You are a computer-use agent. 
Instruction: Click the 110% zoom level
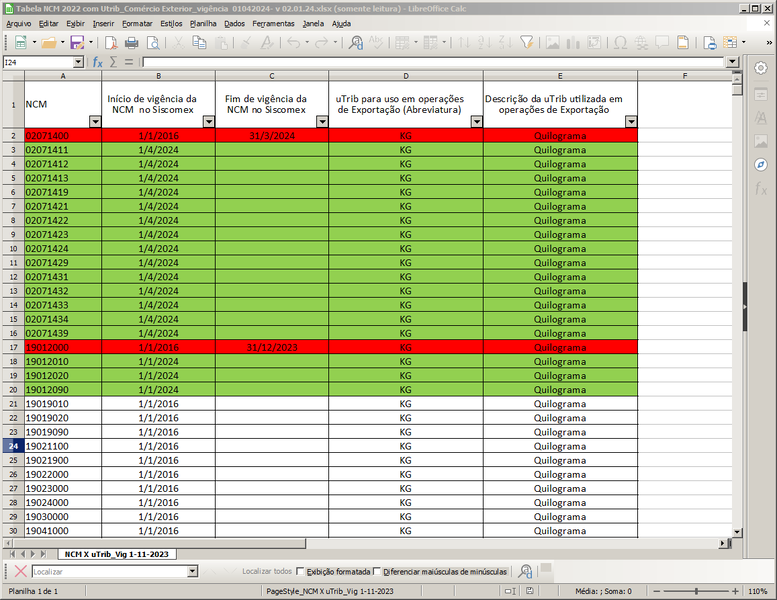(x=758, y=591)
